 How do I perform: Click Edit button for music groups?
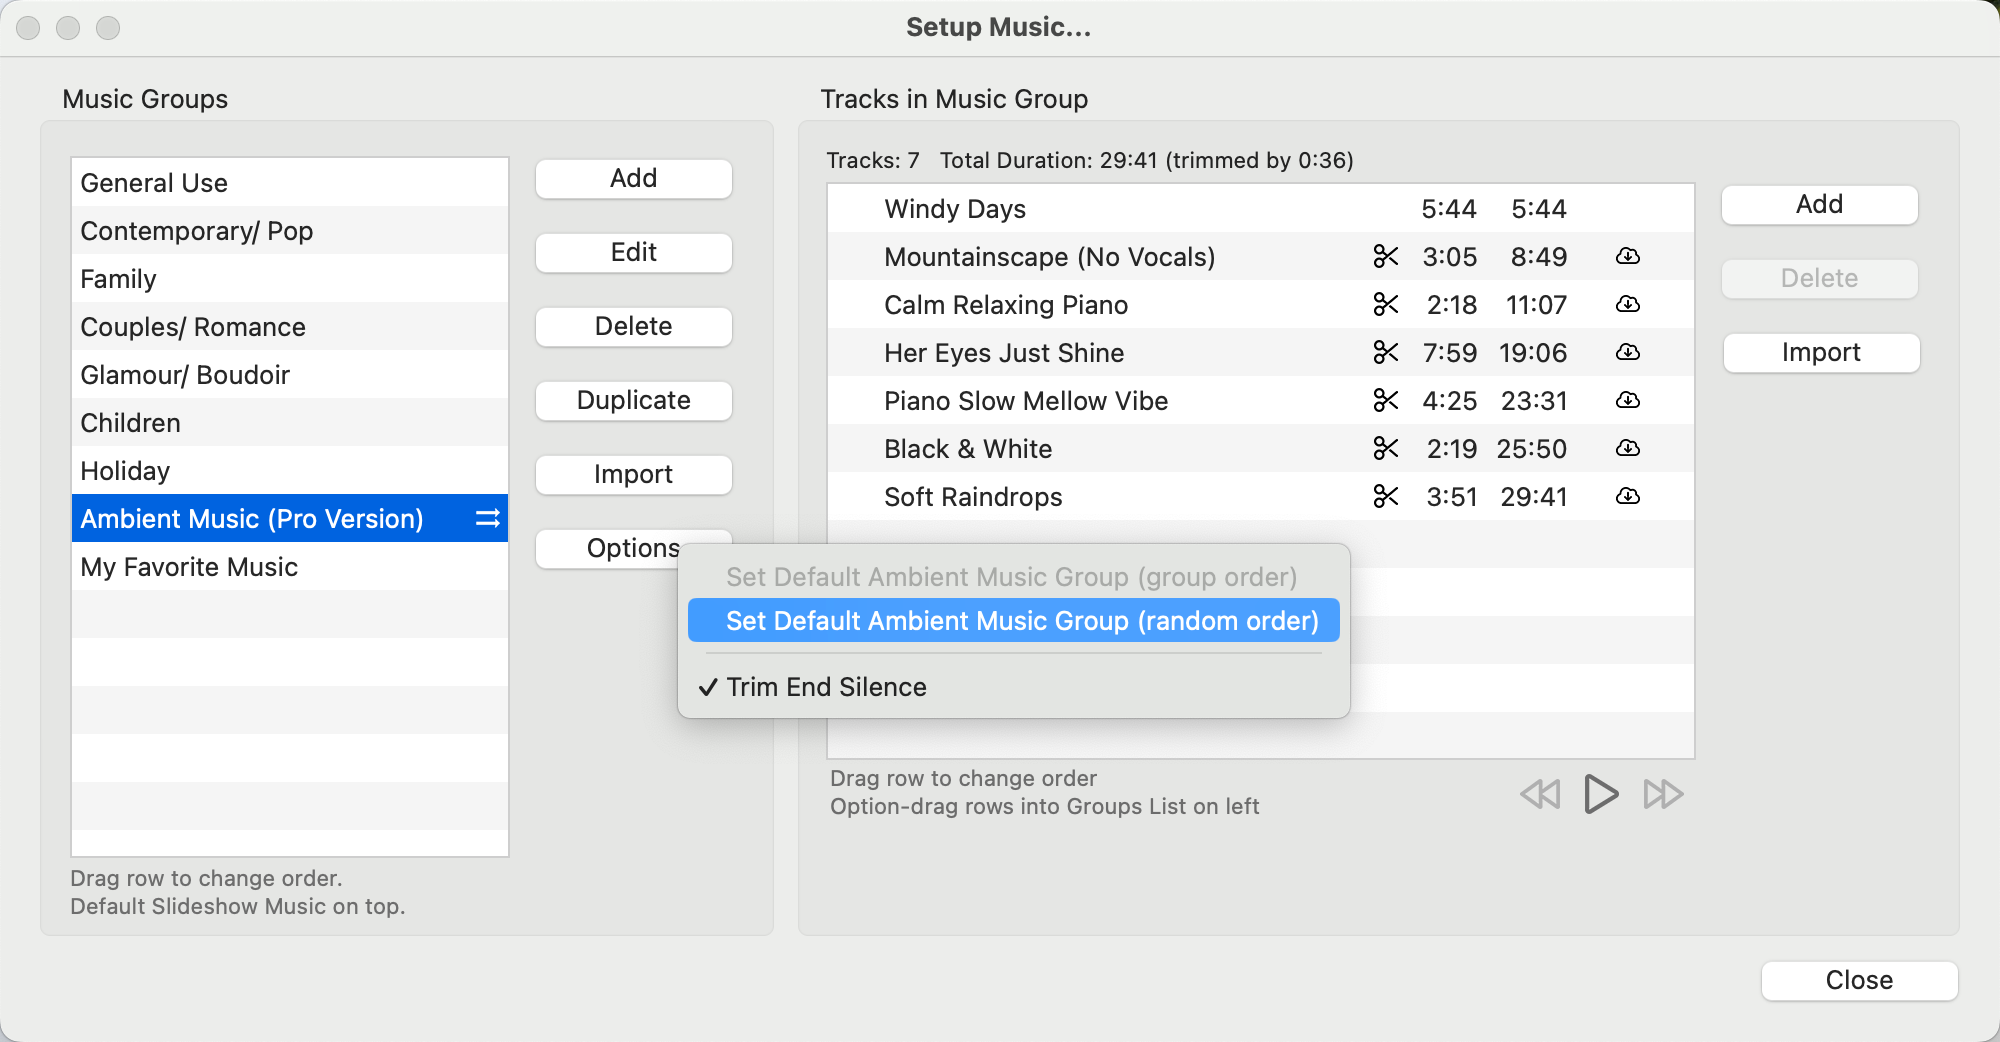[x=633, y=253]
